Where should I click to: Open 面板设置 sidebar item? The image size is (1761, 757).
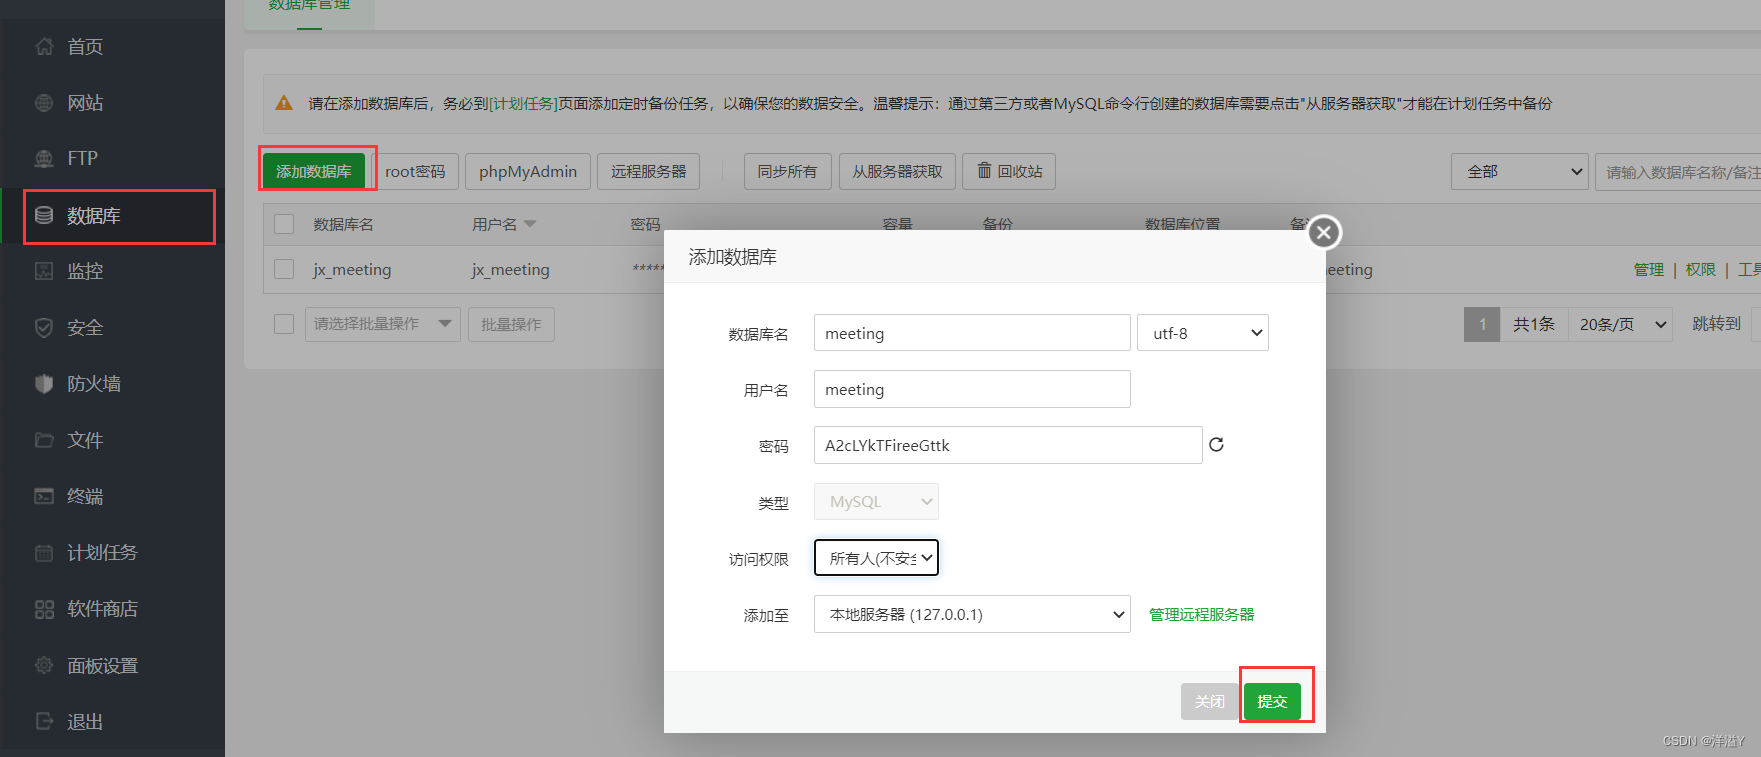102,665
